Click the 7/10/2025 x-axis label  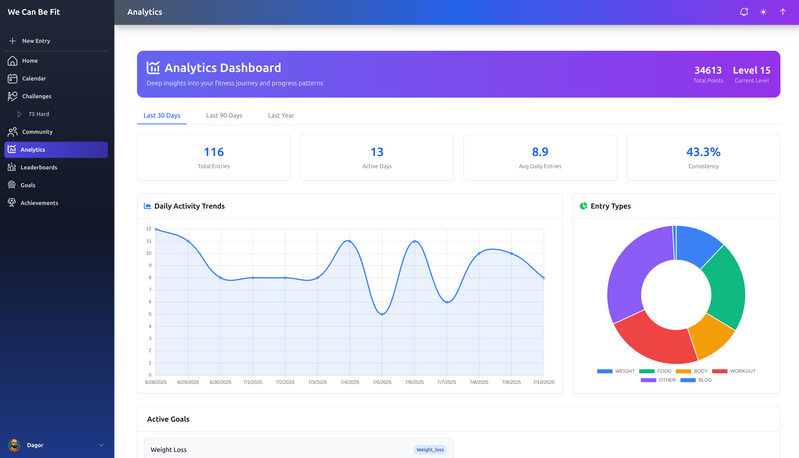pos(544,382)
